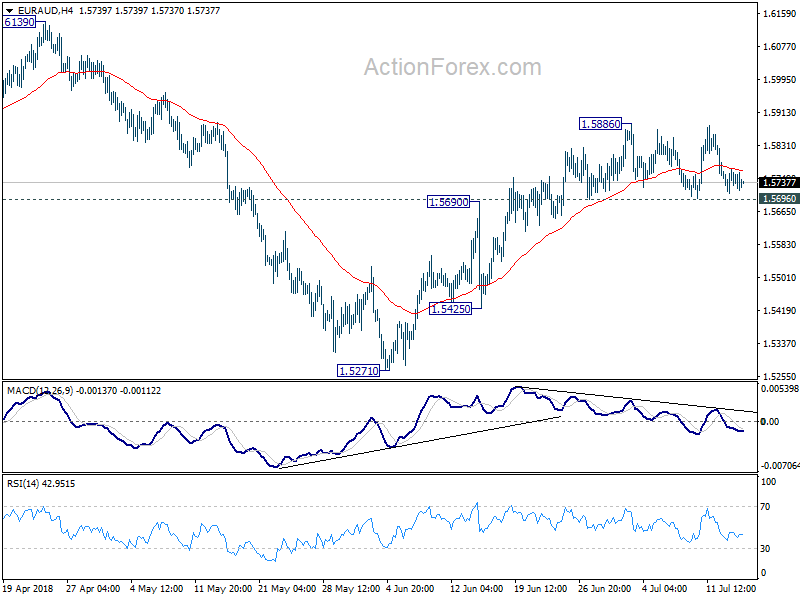This screenshot has width=800, height=600.
Task: Click RSI scale value 70
Action: pos(765,507)
